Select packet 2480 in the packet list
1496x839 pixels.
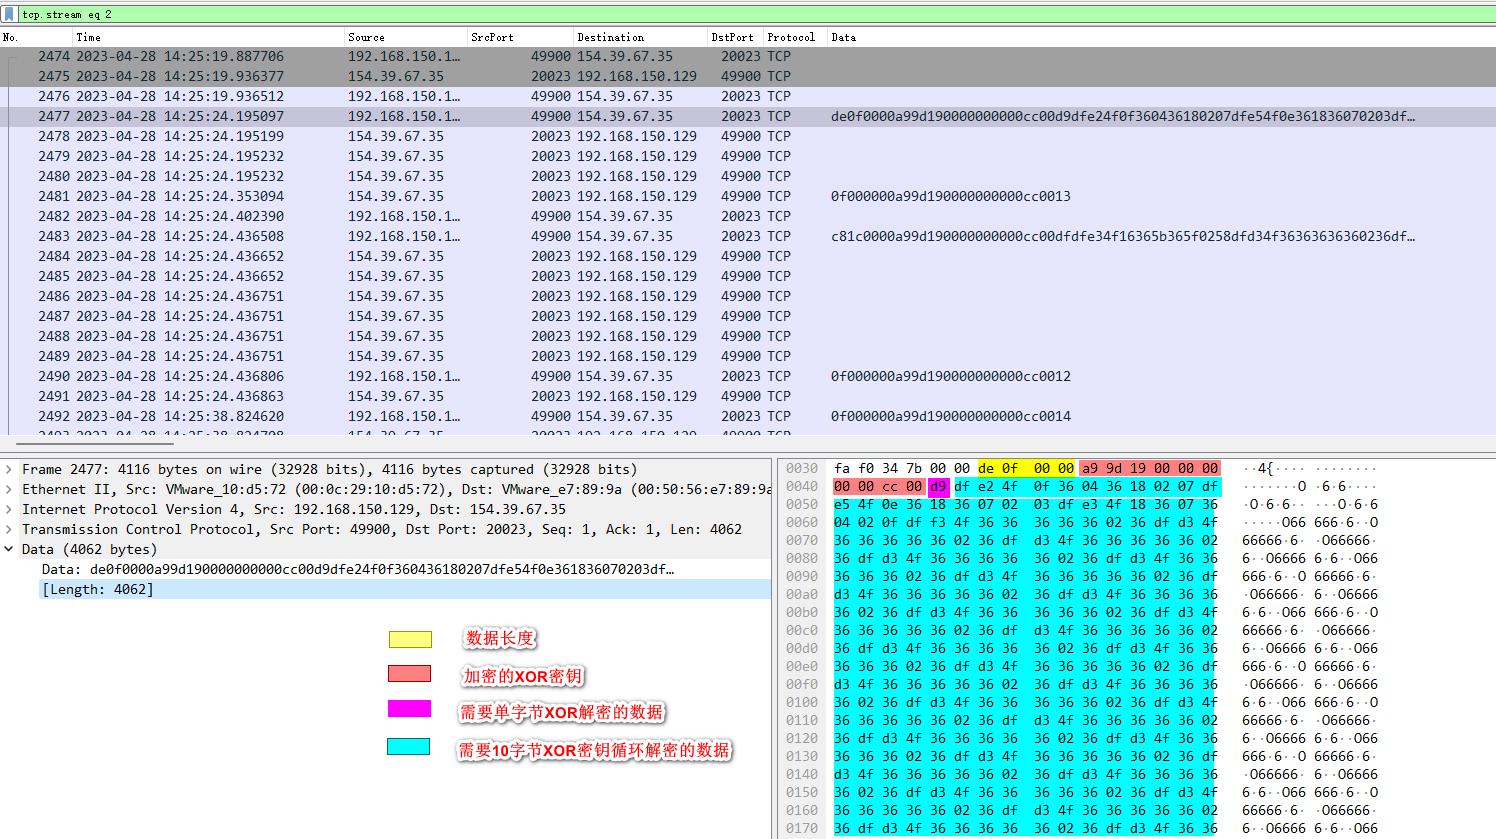748,176
